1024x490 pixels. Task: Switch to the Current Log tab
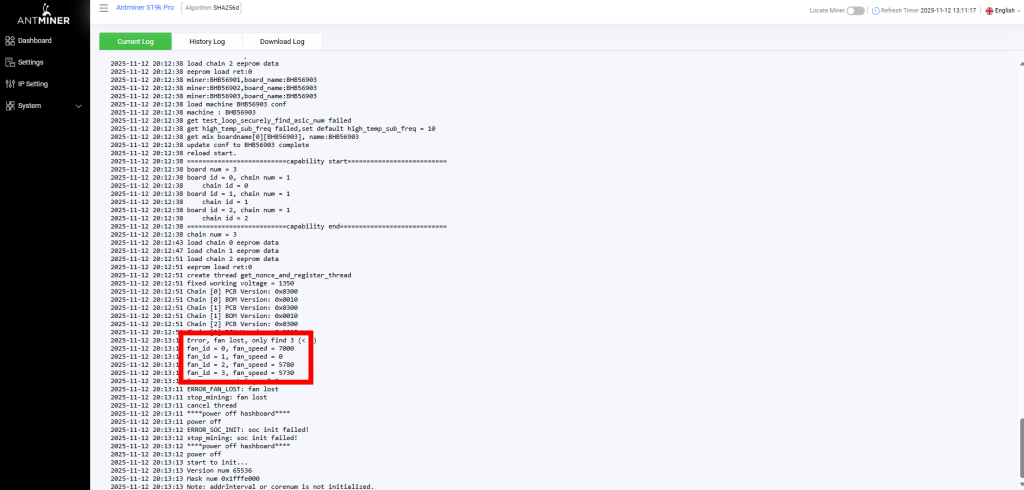(x=135, y=41)
